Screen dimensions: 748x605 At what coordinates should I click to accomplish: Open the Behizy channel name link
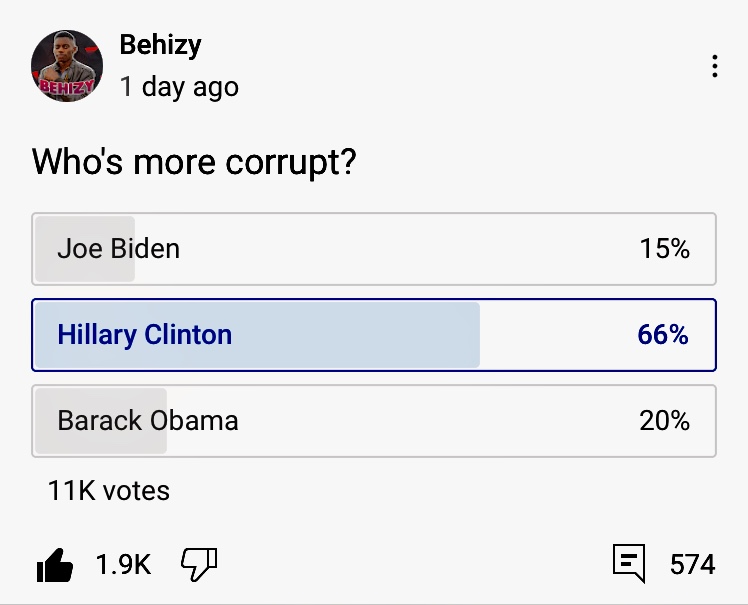pyautogui.click(x=160, y=45)
